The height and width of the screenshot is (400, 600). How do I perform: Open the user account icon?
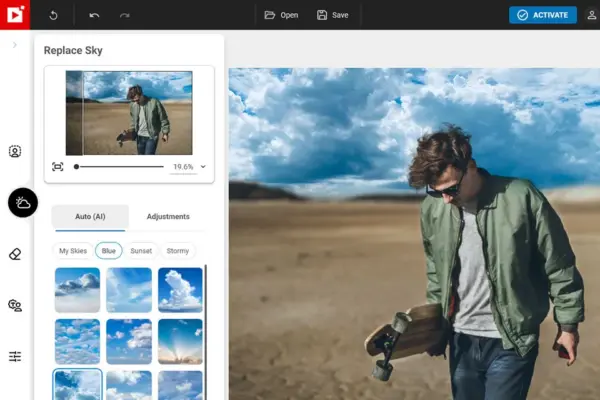pyautogui.click(x=592, y=15)
